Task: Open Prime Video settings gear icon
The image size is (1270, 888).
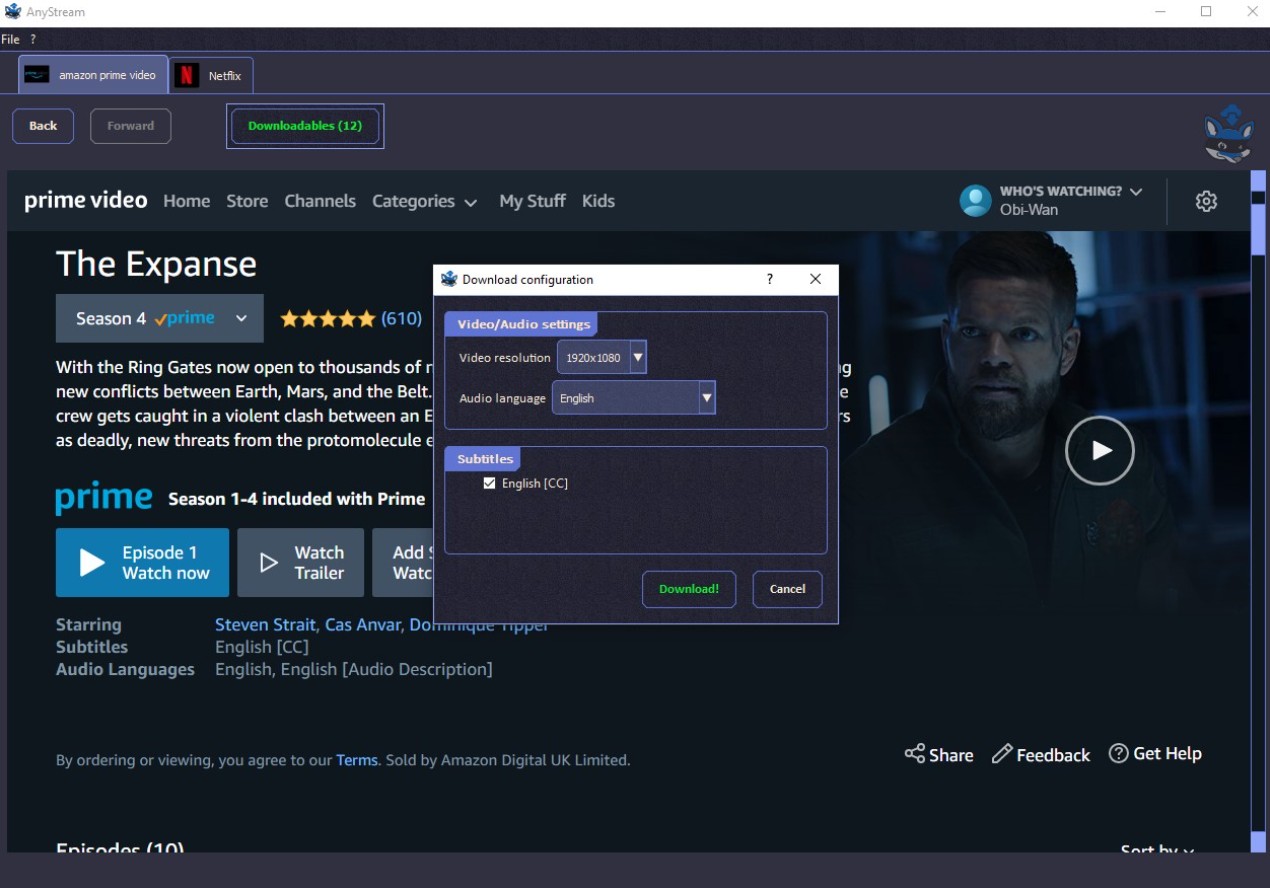Action: coord(1206,201)
